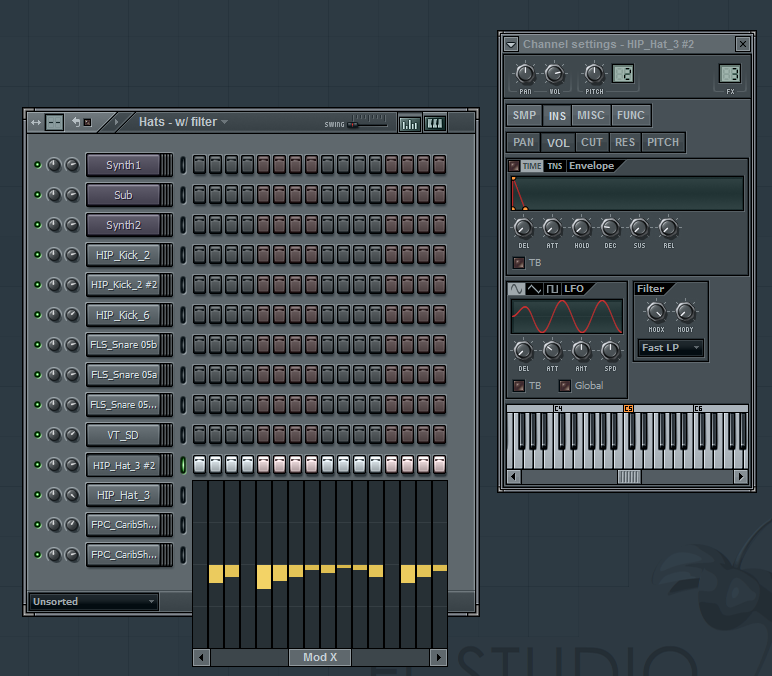Click the HIP_Hat_3 channel button
This screenshot has height=676, width=772.
click(123, 495)
